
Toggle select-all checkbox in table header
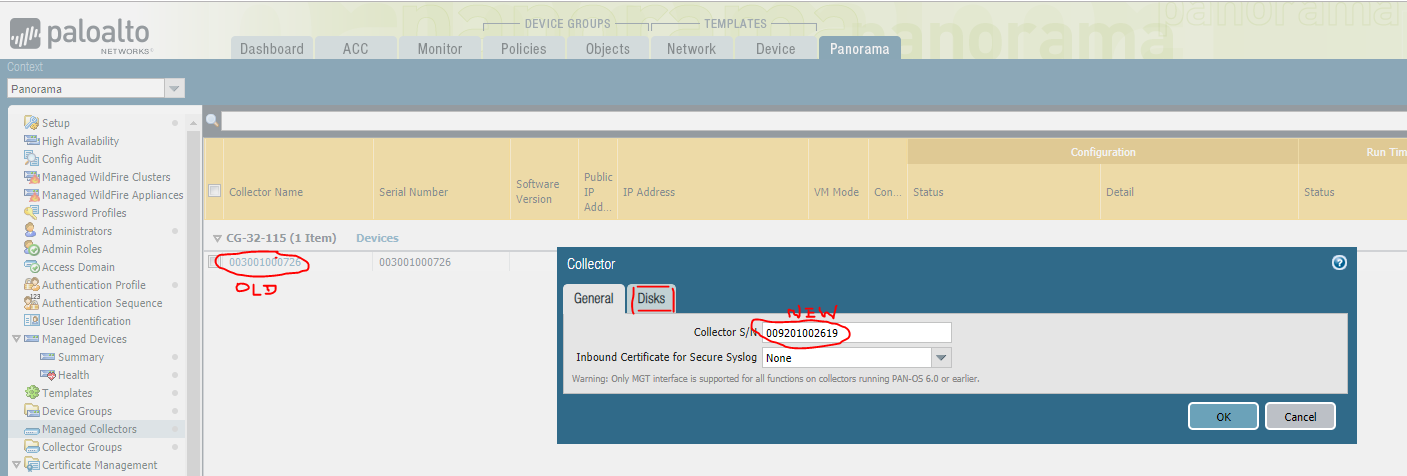214,191
